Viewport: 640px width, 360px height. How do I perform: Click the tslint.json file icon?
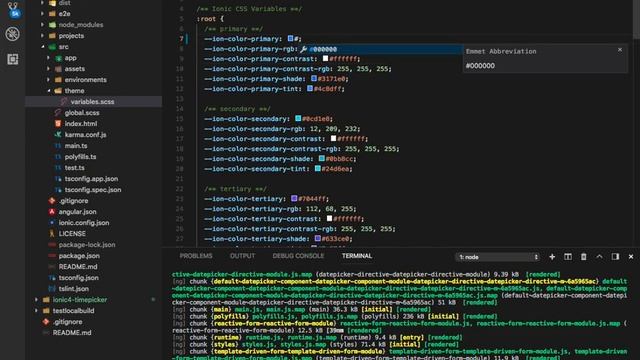(x=52, y=289)
